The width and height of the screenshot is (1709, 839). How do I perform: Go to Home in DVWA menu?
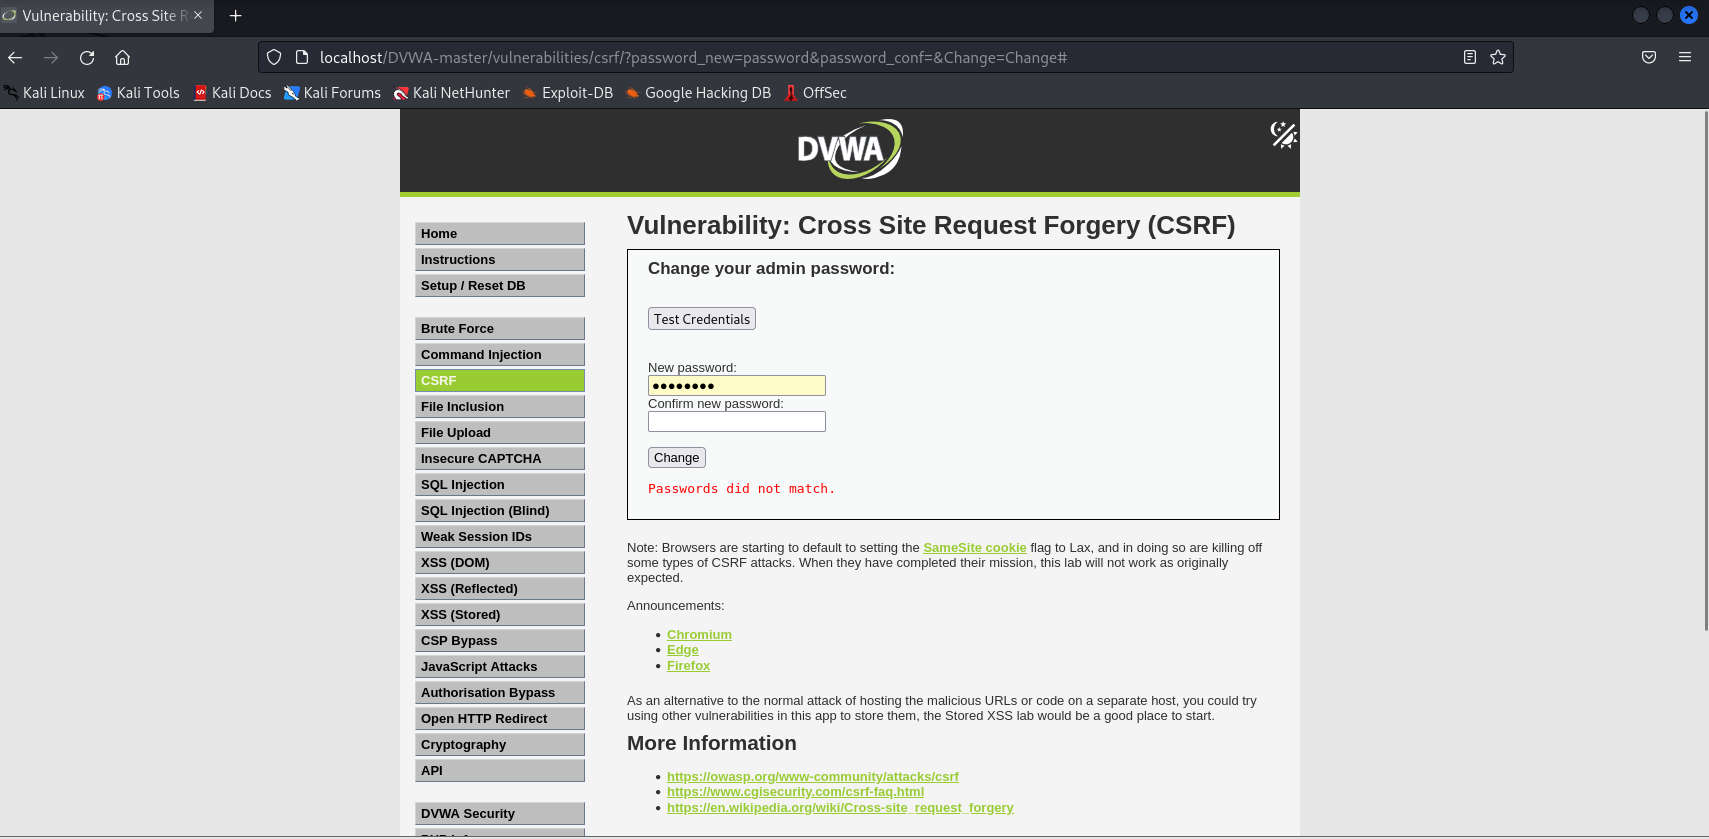coord(500,233)
